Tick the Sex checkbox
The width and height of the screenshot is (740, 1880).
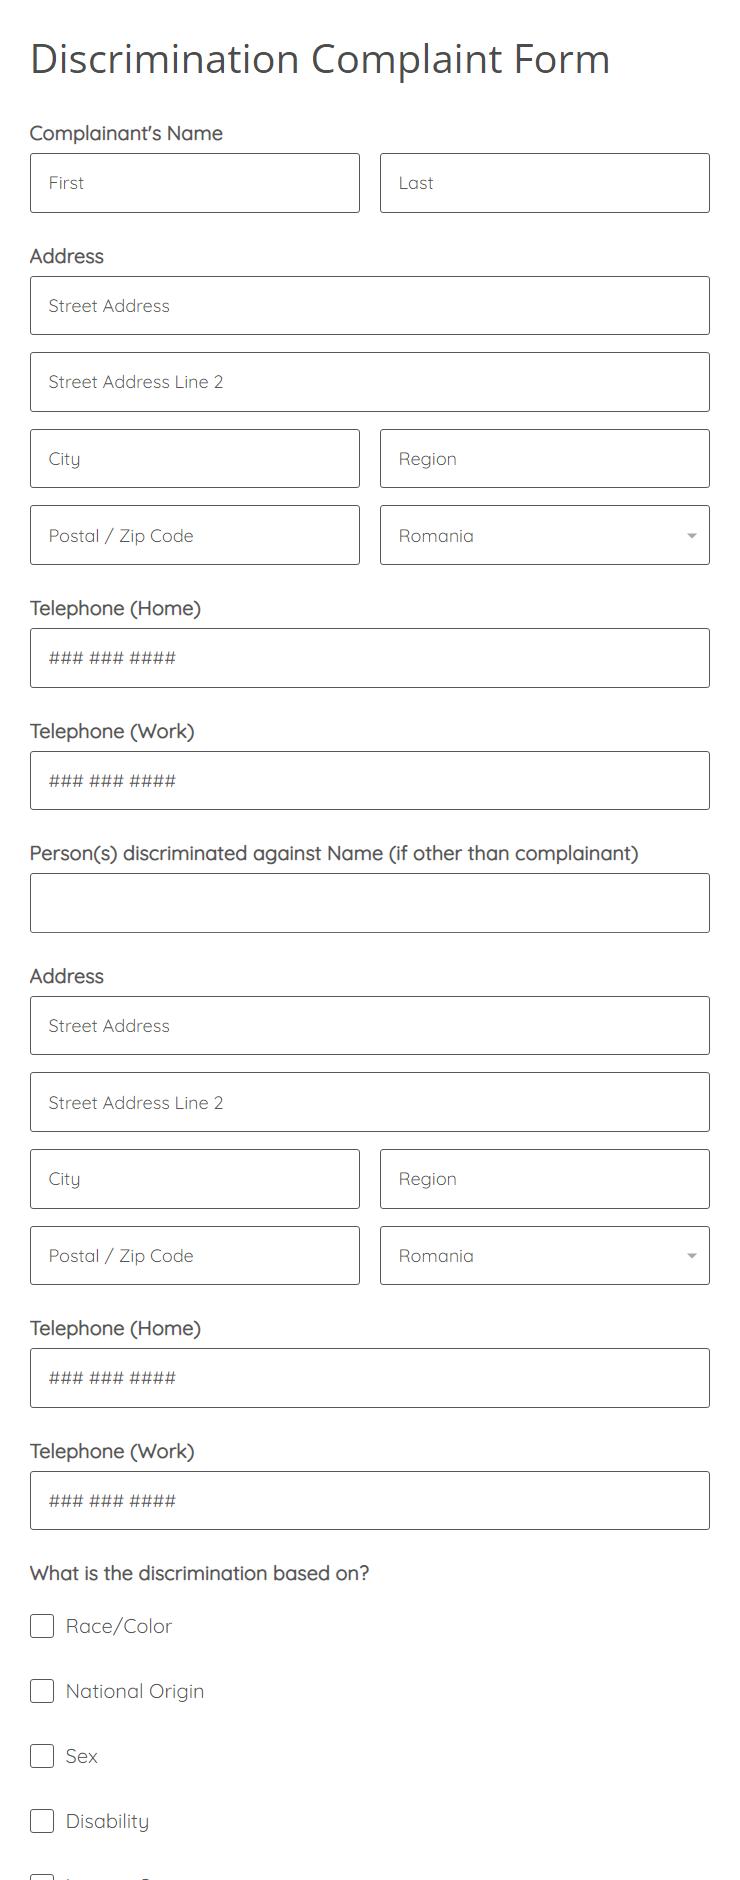click(42, 1756)
